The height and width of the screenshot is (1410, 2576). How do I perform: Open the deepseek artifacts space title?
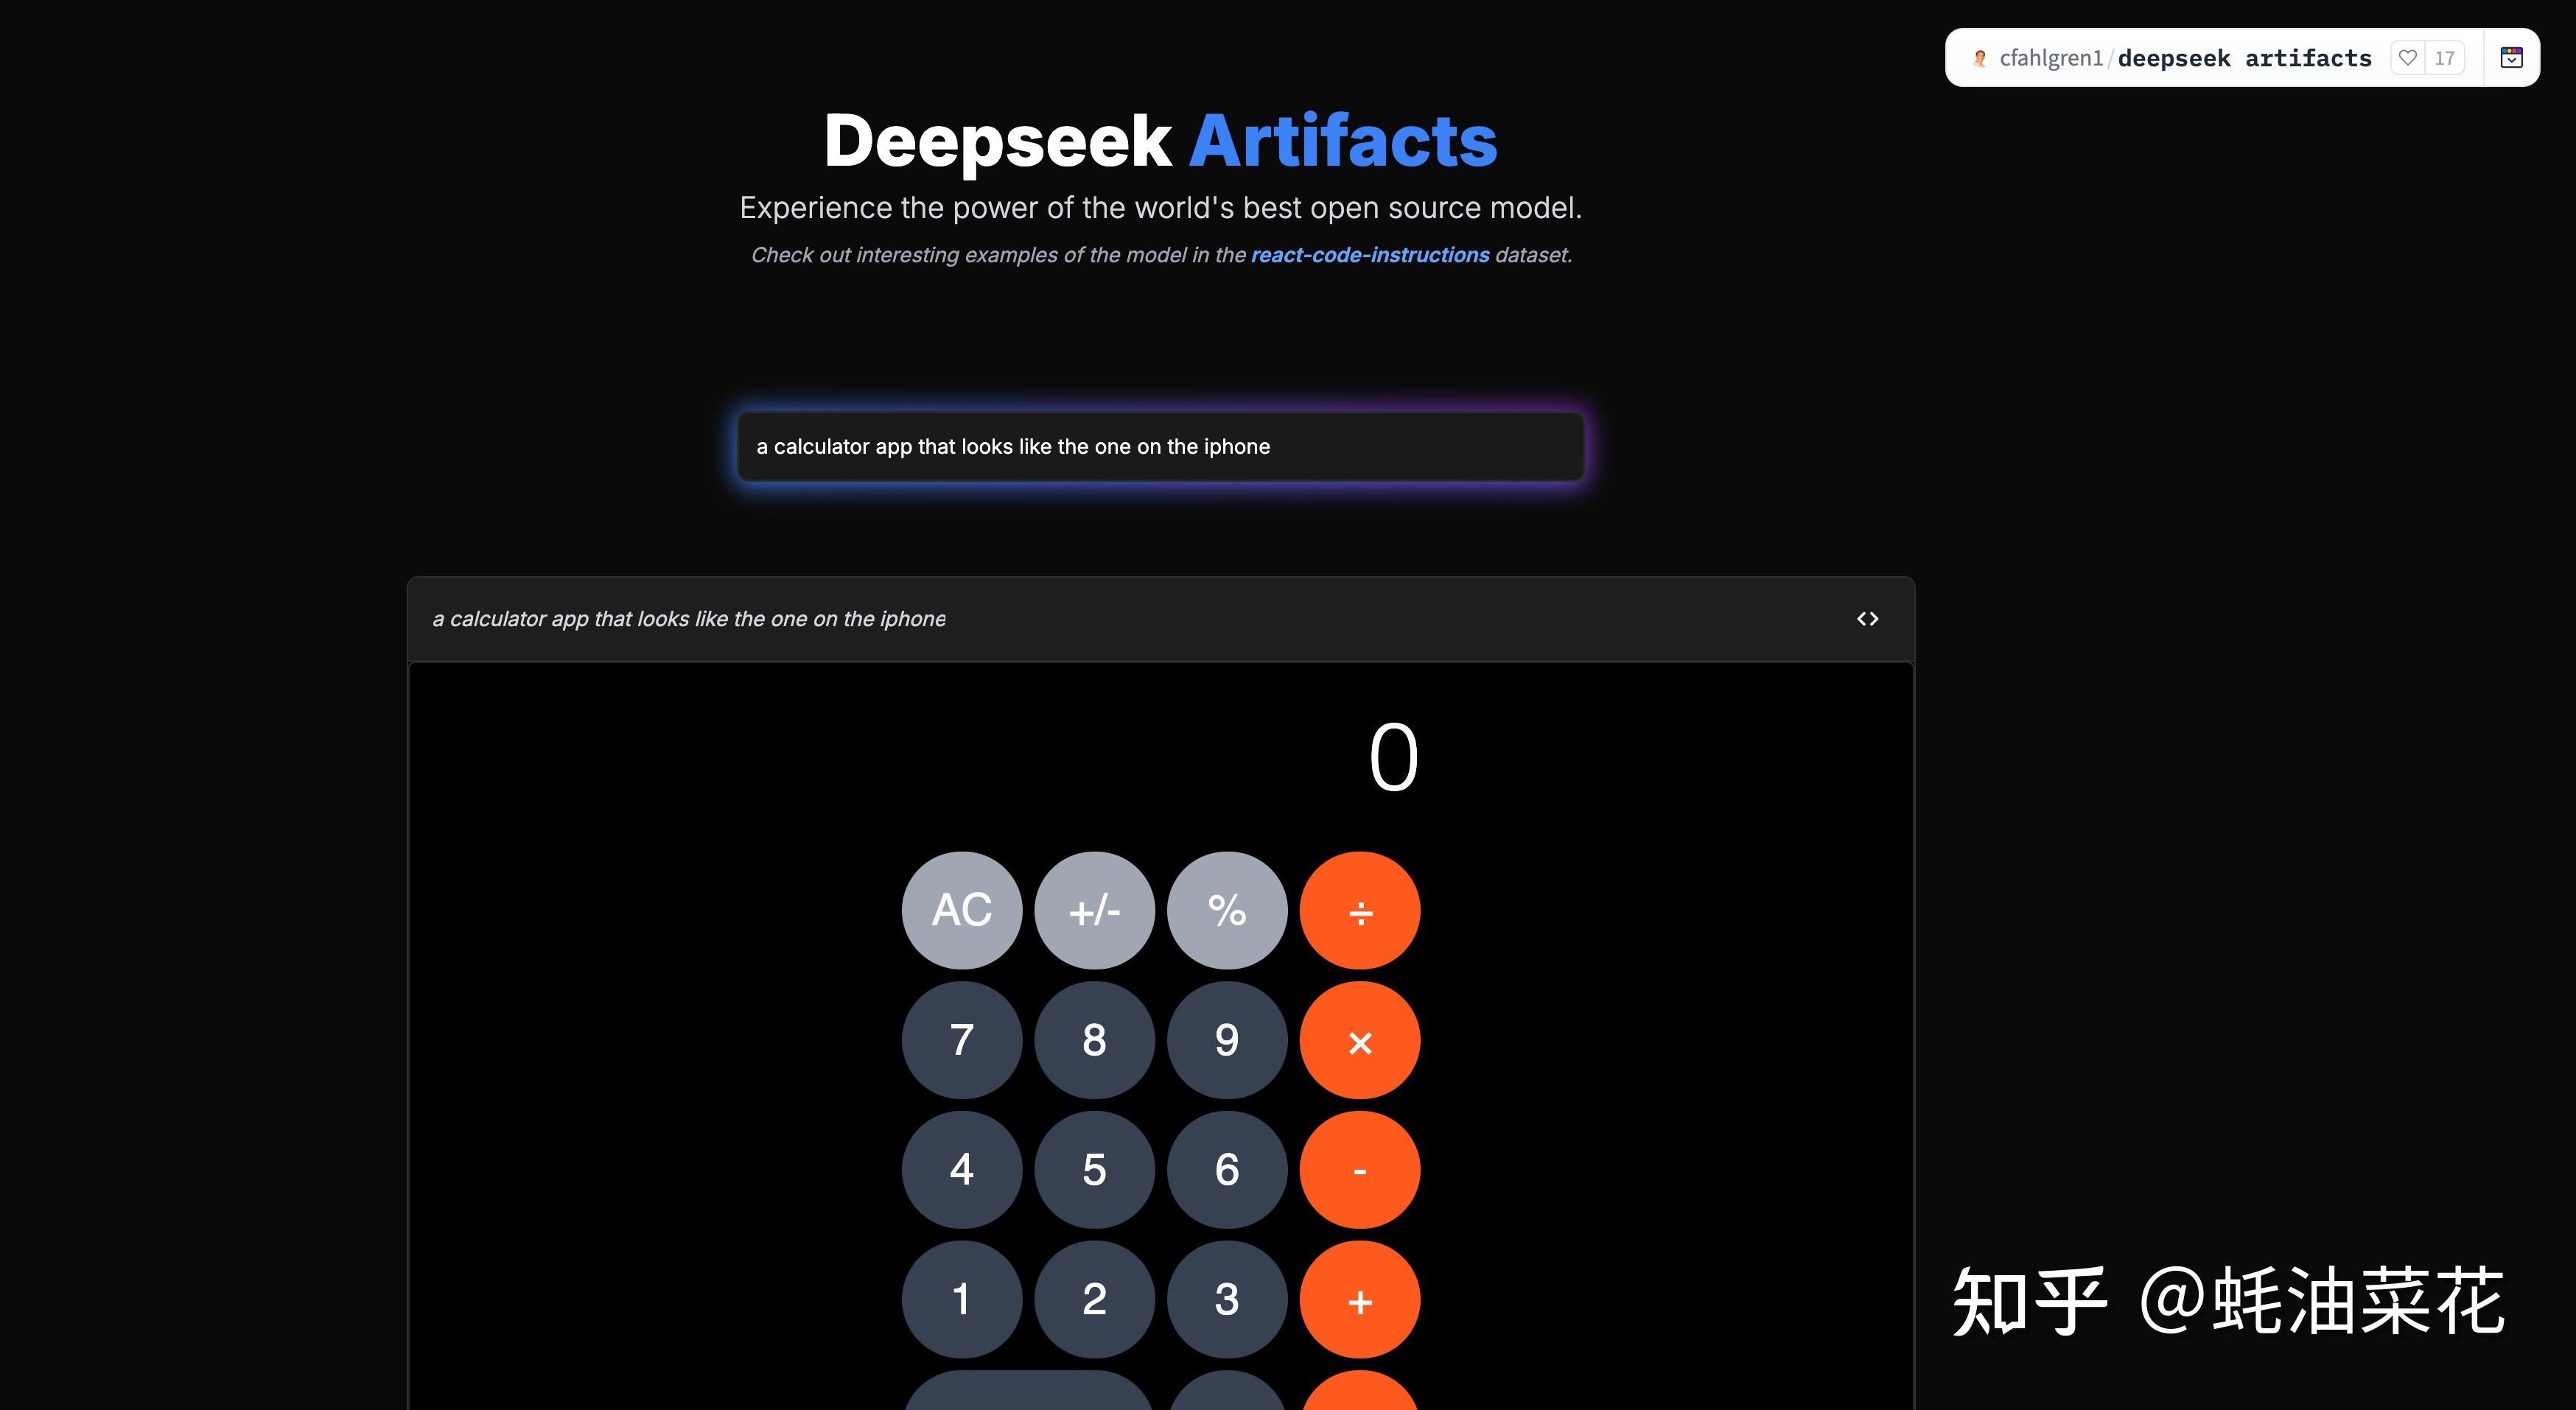(x=2245, y=57)
